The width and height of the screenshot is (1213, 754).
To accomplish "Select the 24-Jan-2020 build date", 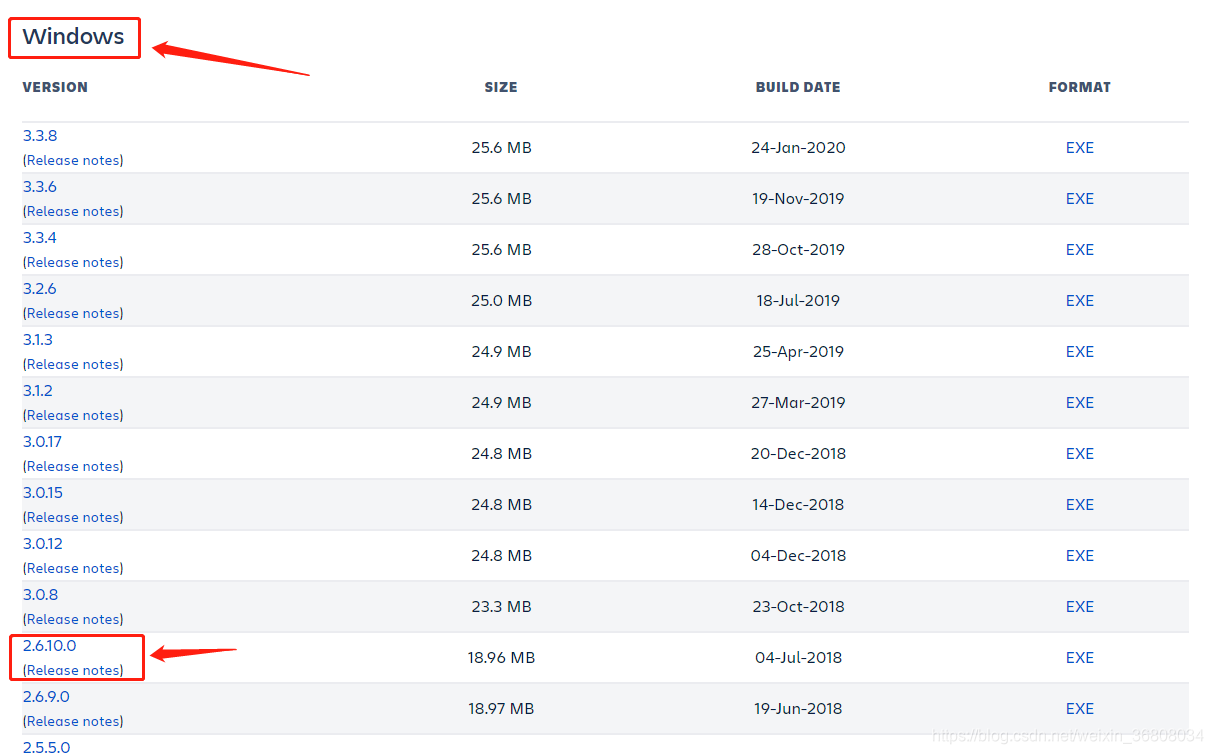I will point(798,147).
